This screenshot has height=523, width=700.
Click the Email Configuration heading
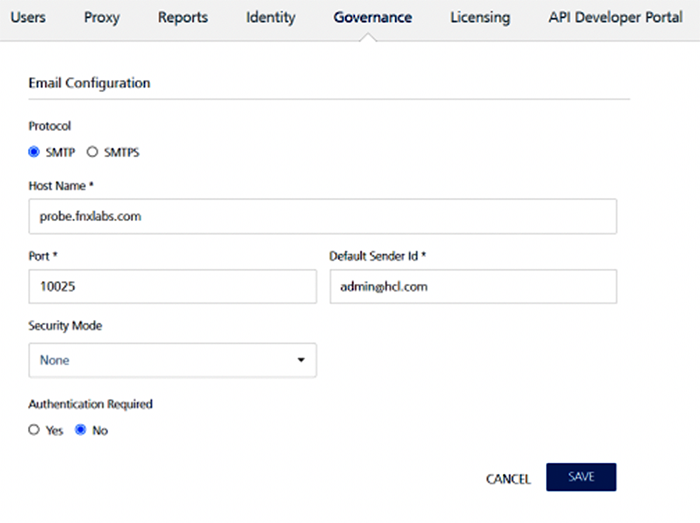89,83
